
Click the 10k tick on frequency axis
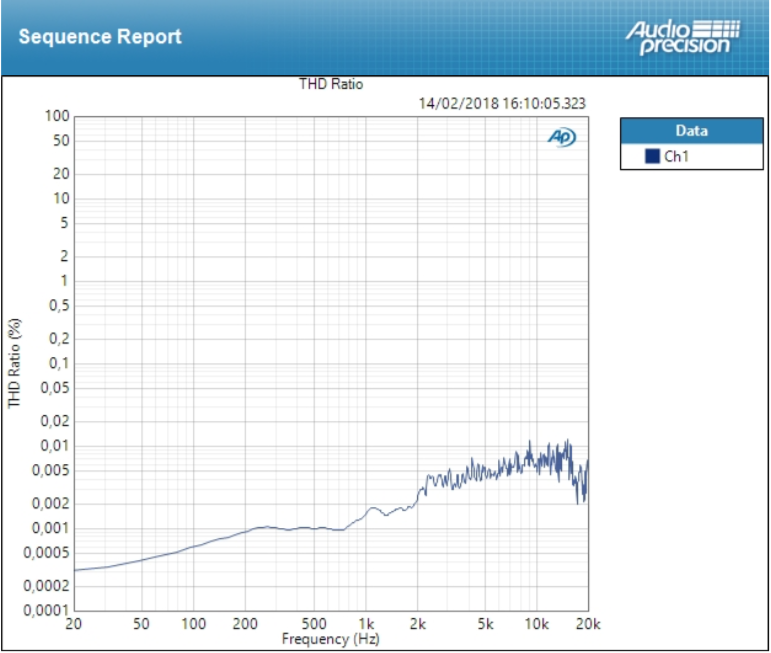[x=537, y=625]
